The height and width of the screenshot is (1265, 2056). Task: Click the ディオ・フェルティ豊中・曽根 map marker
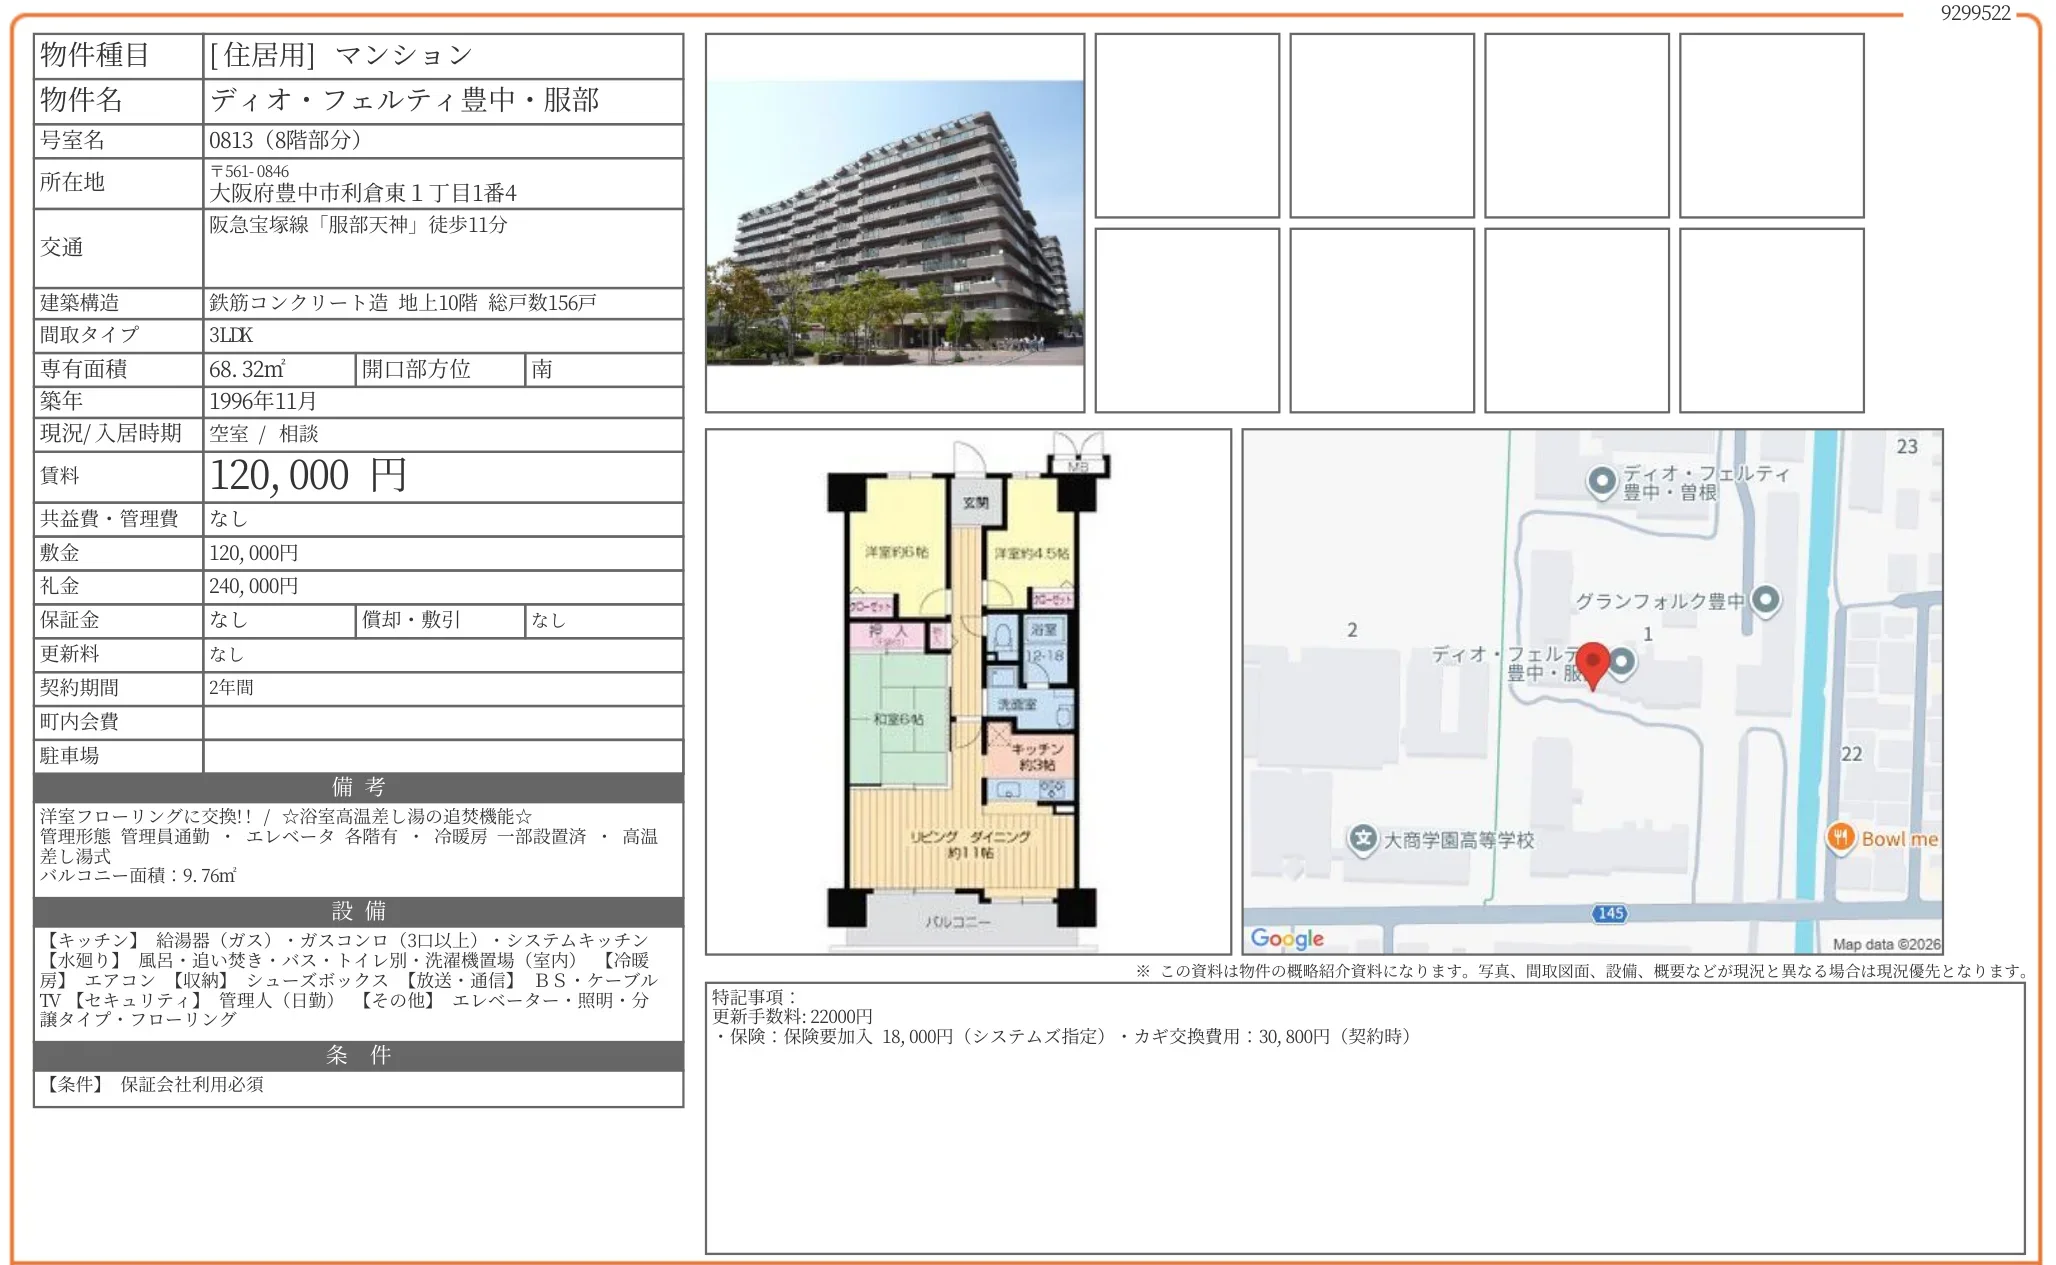click(x=1602, y=482)
